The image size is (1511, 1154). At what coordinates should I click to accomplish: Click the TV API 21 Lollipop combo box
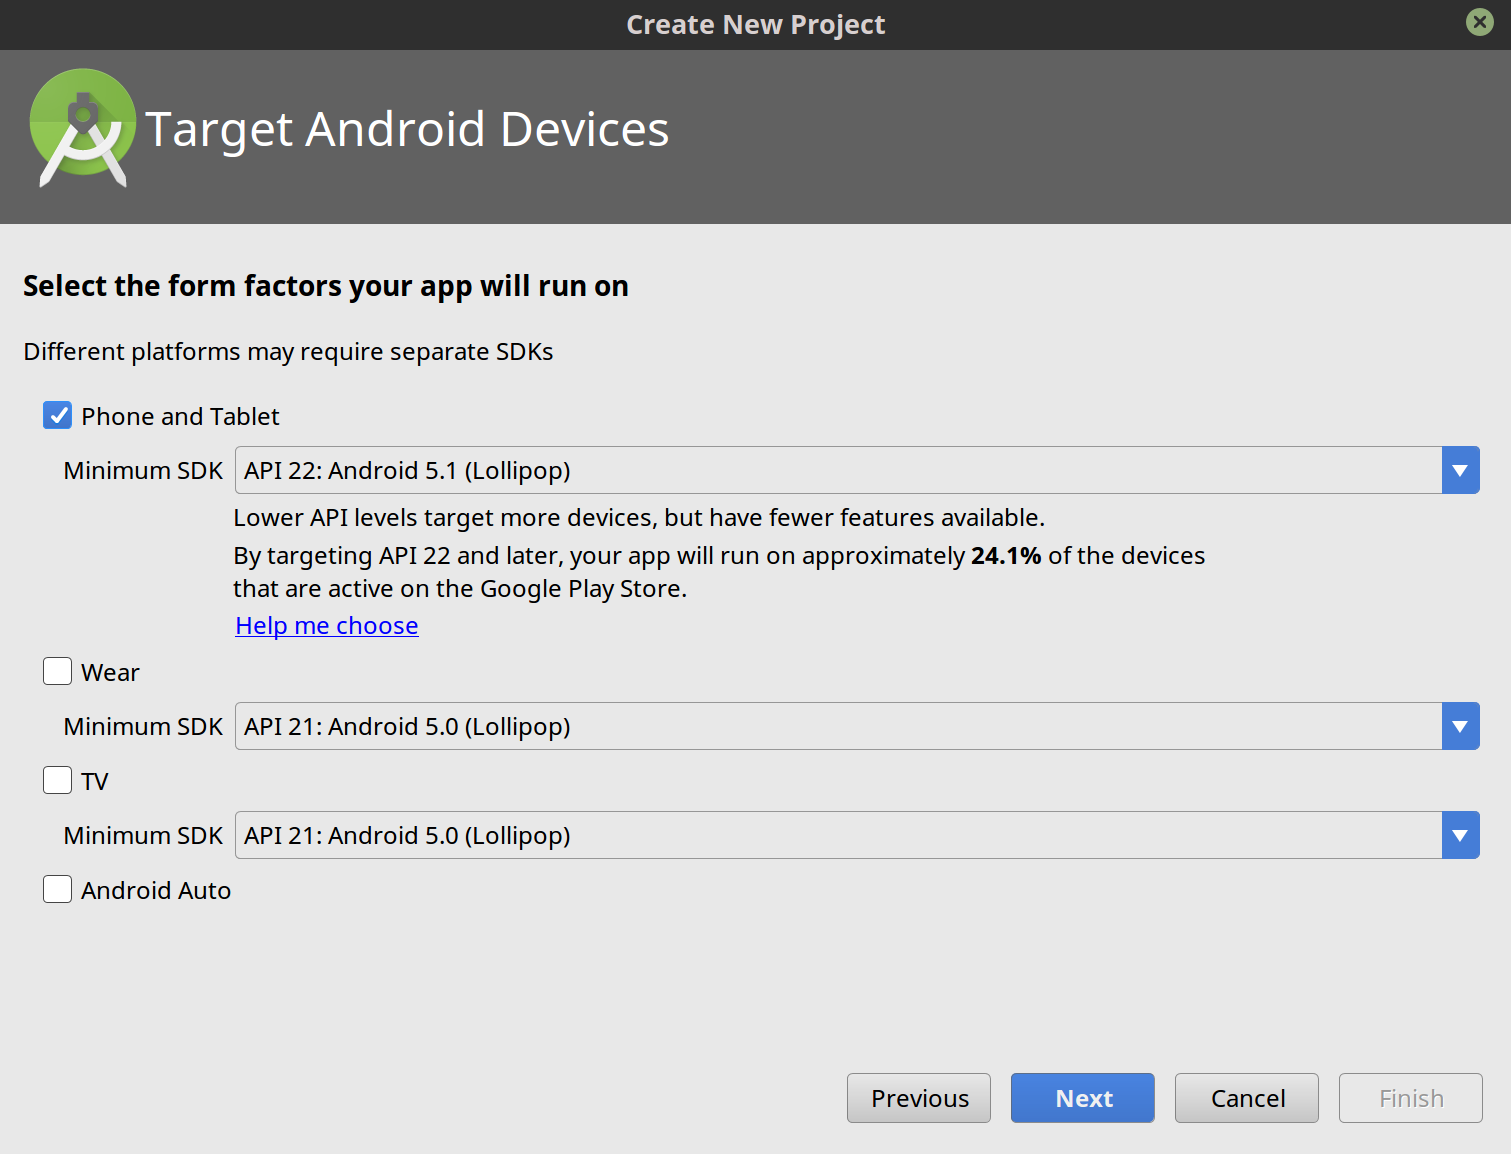[857, 835]
